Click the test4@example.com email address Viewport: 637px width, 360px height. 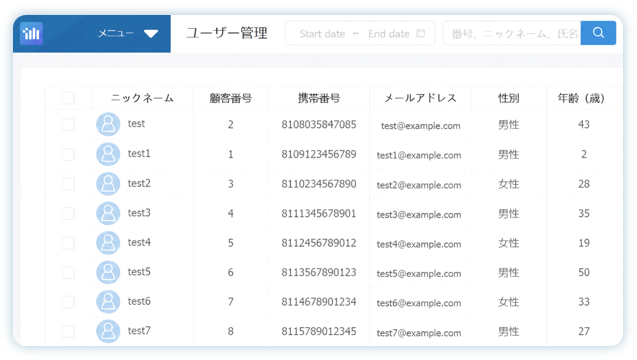coord(419,244)
